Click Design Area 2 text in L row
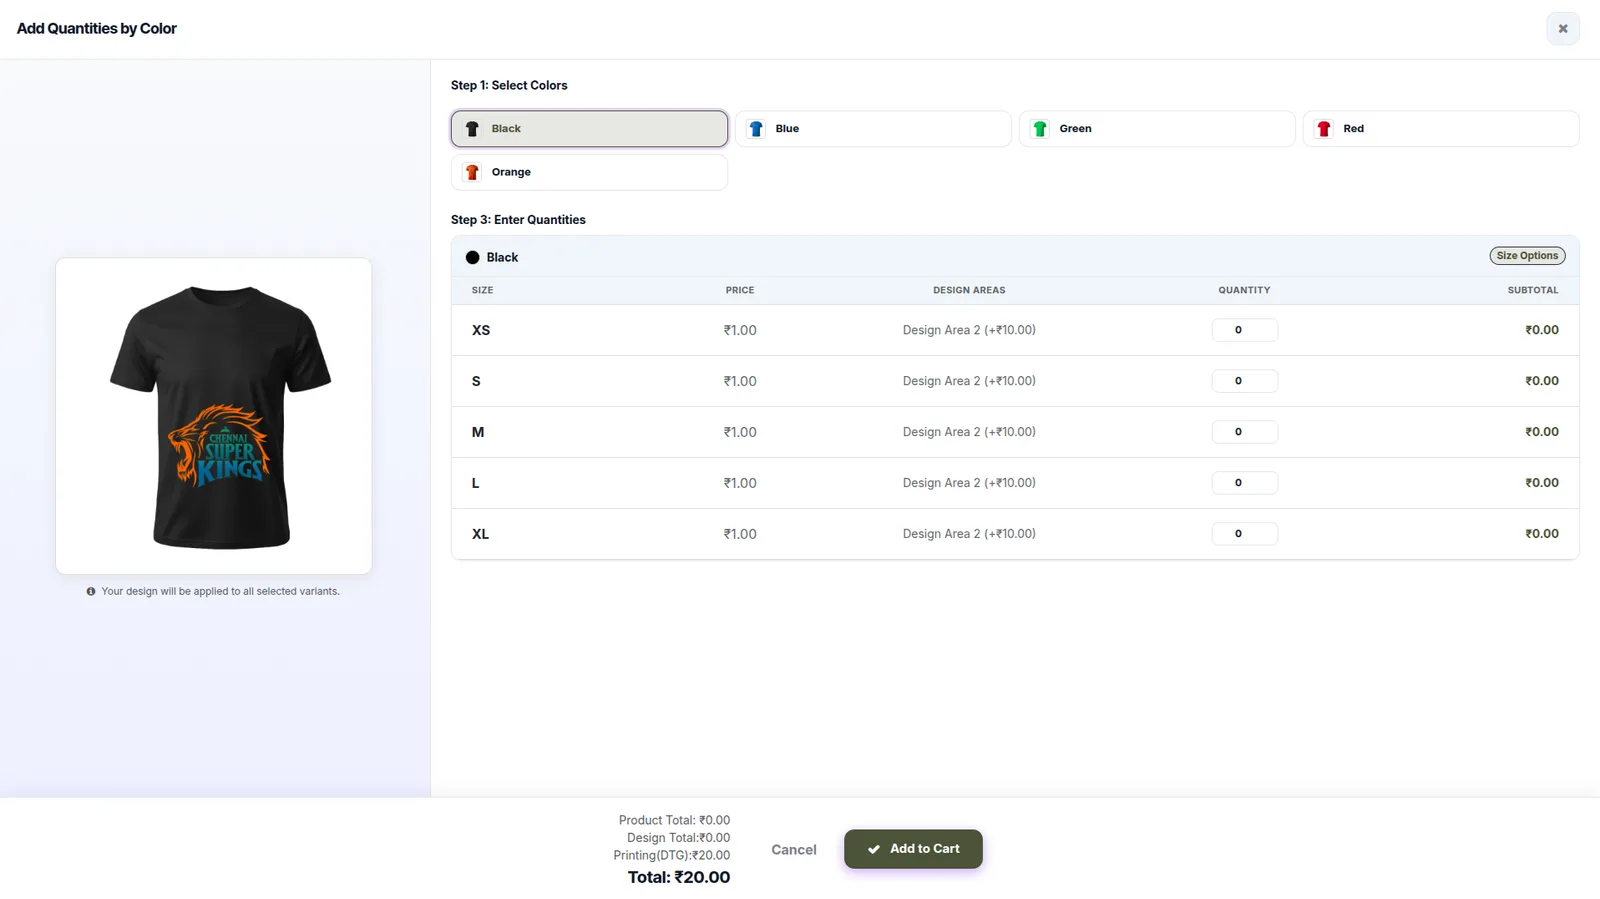Screen dimensions: 1600x899 (969, 483)
